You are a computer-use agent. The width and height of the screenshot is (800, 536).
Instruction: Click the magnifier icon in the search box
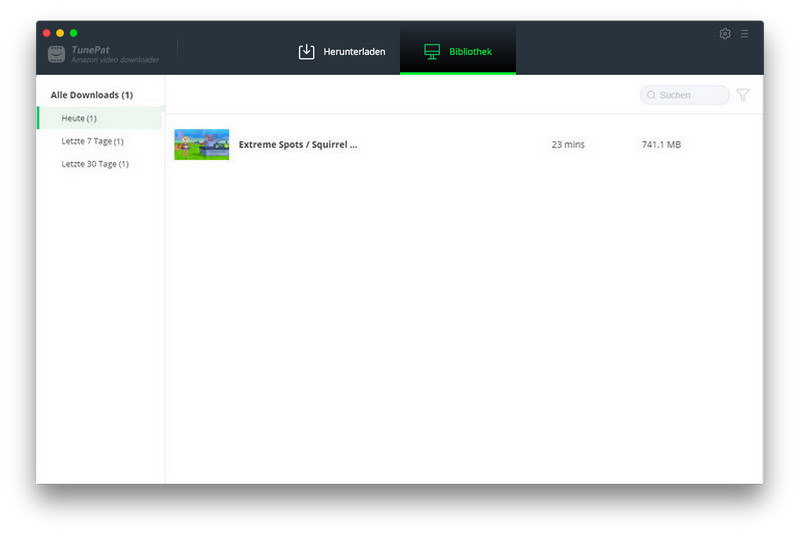[651, 95]
